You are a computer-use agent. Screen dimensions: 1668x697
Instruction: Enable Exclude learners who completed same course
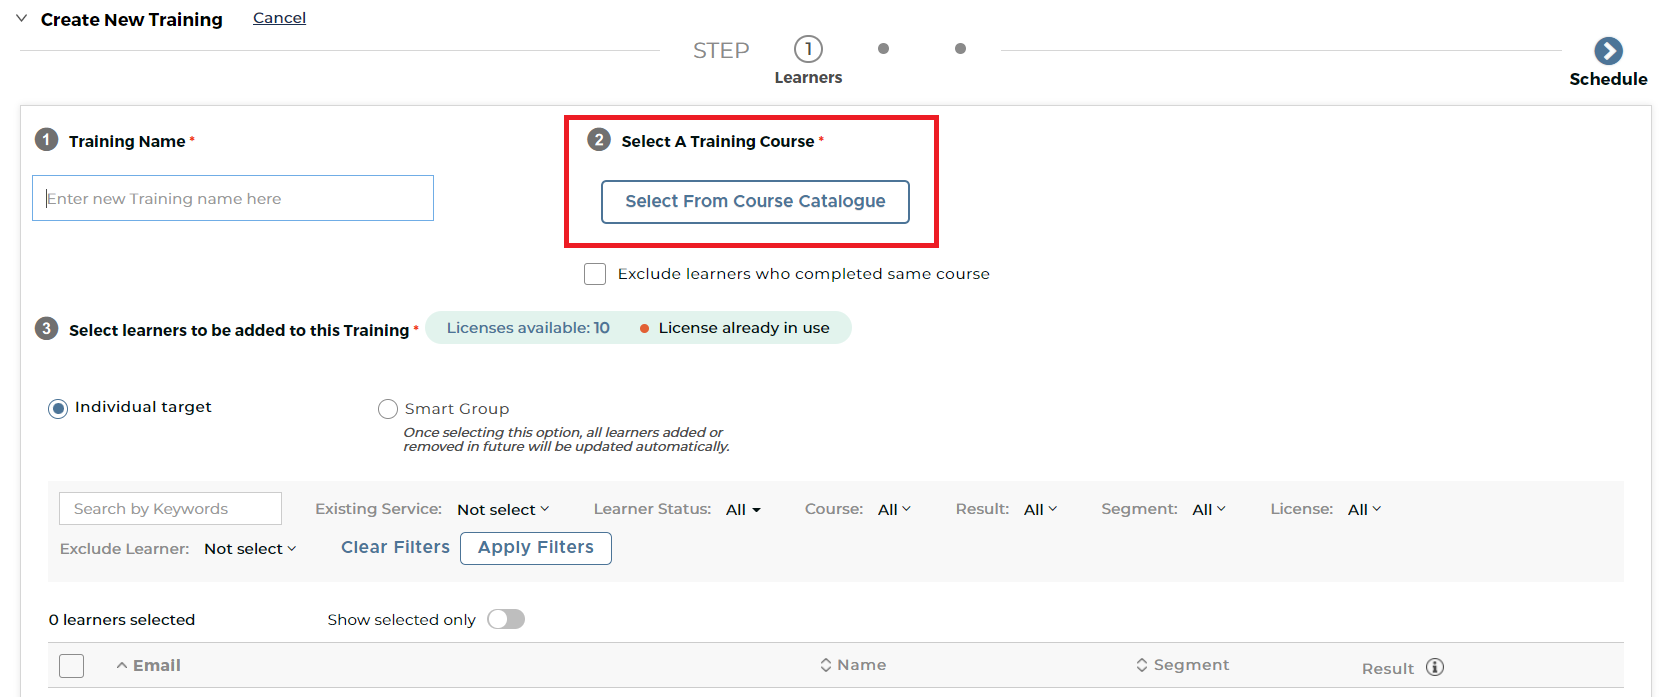point(595,273)
